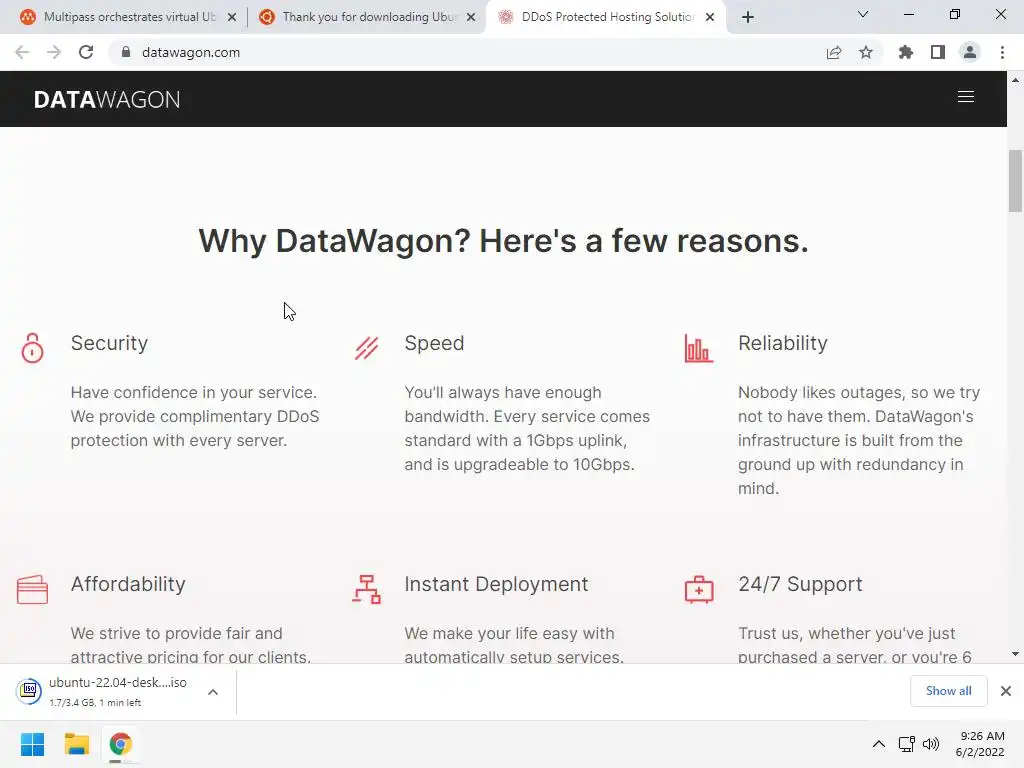The height and width of the screenshot is (768, 1024).
Task: Open Windows Start menu
Action: 32,744
